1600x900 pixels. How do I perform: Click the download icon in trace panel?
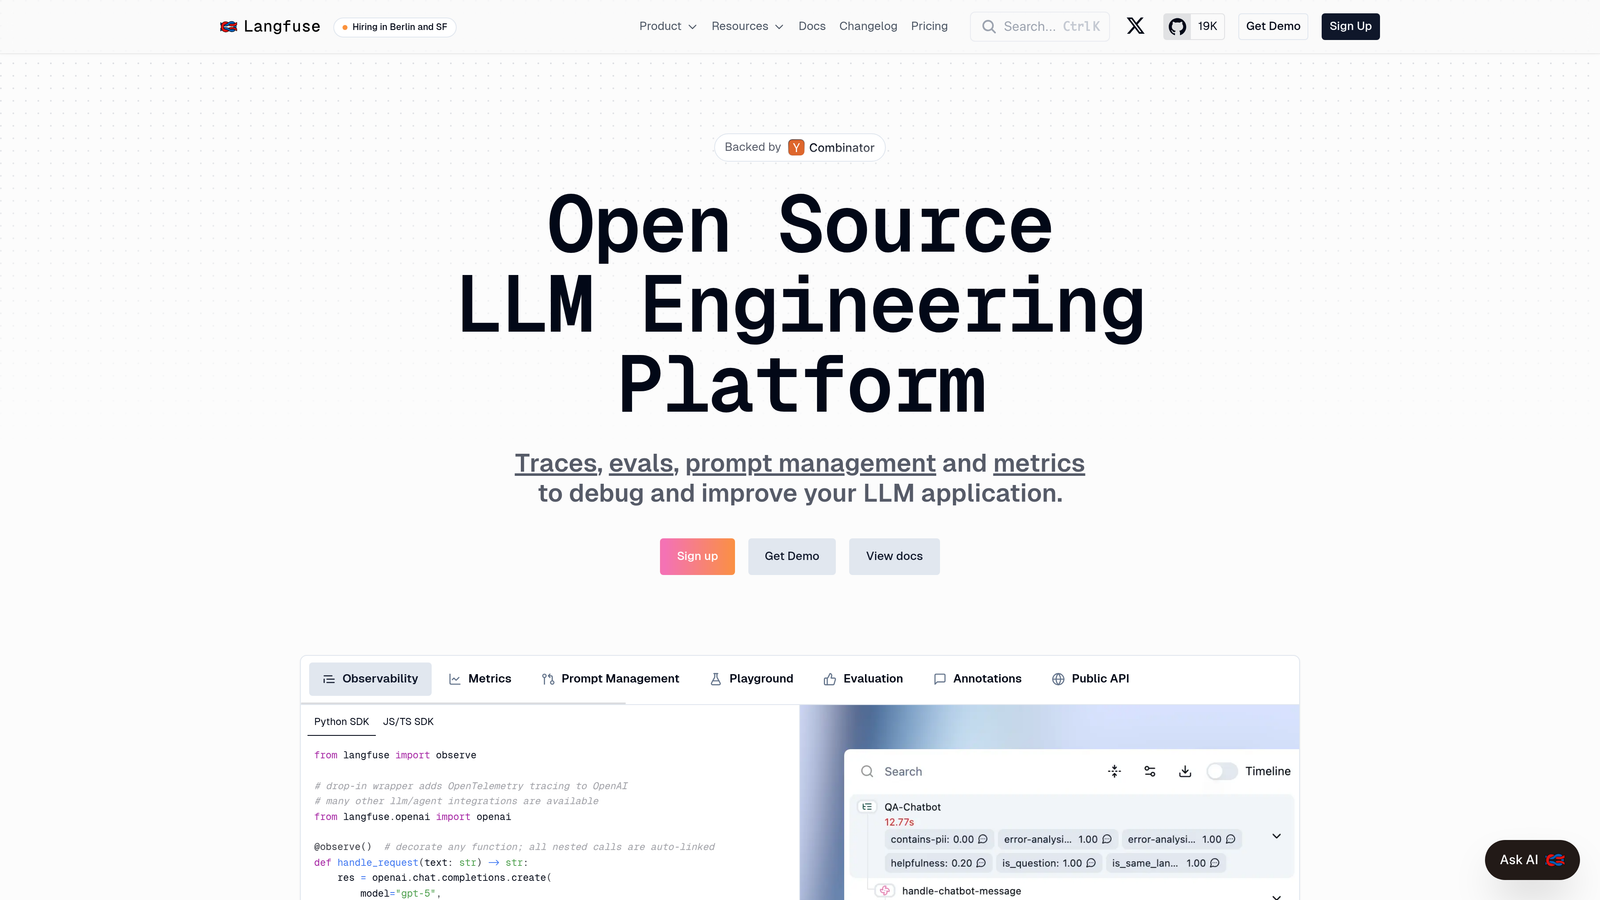click(1185, 771)
